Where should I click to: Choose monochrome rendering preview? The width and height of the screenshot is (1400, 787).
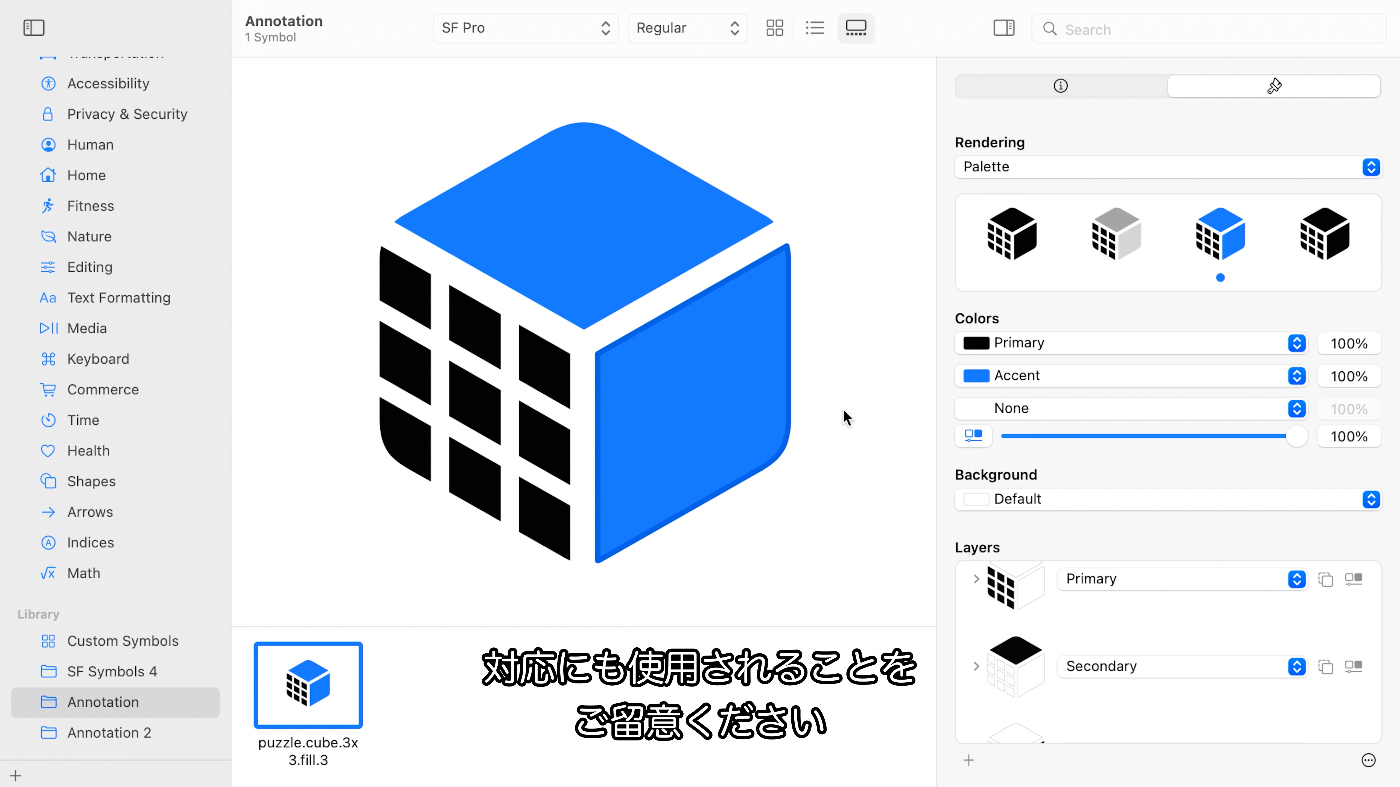coord(1012,234)
